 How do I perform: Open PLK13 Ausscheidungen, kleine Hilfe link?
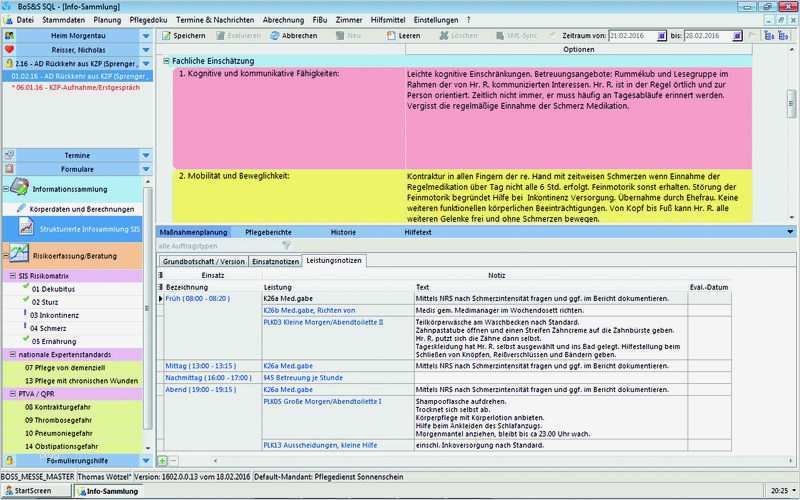tap(320, 445)
